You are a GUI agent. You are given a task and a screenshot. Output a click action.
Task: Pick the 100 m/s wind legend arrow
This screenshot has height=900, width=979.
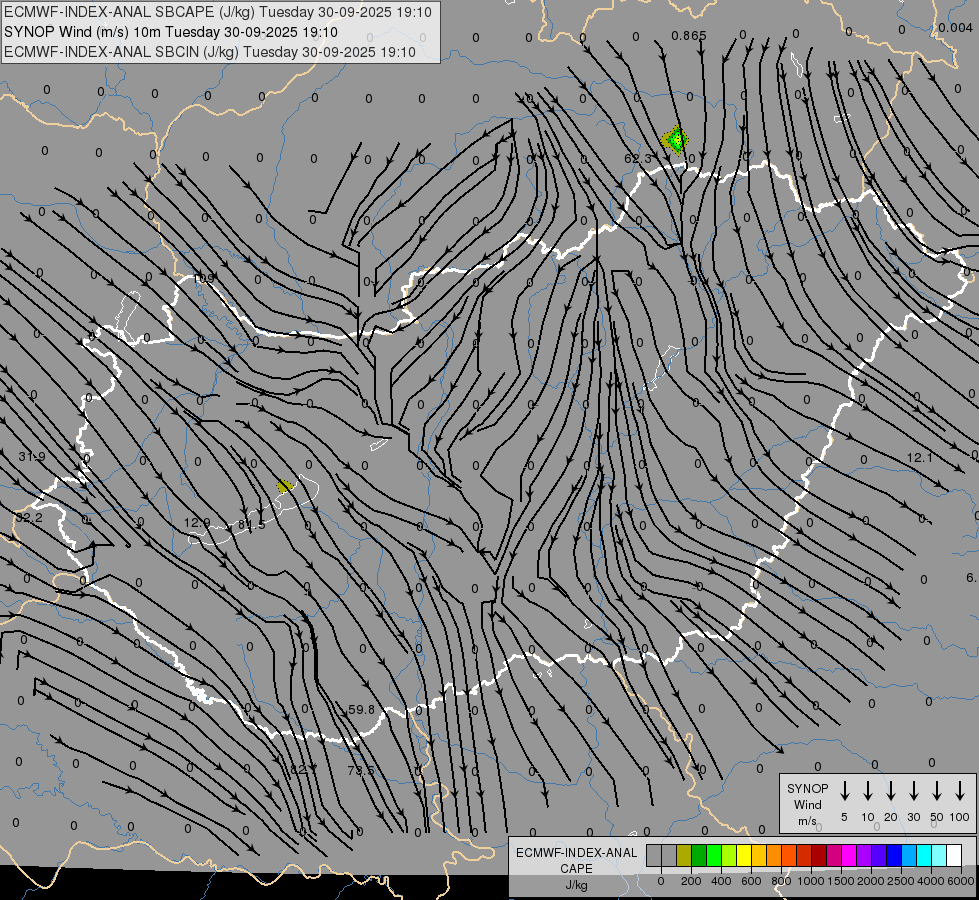960,791
